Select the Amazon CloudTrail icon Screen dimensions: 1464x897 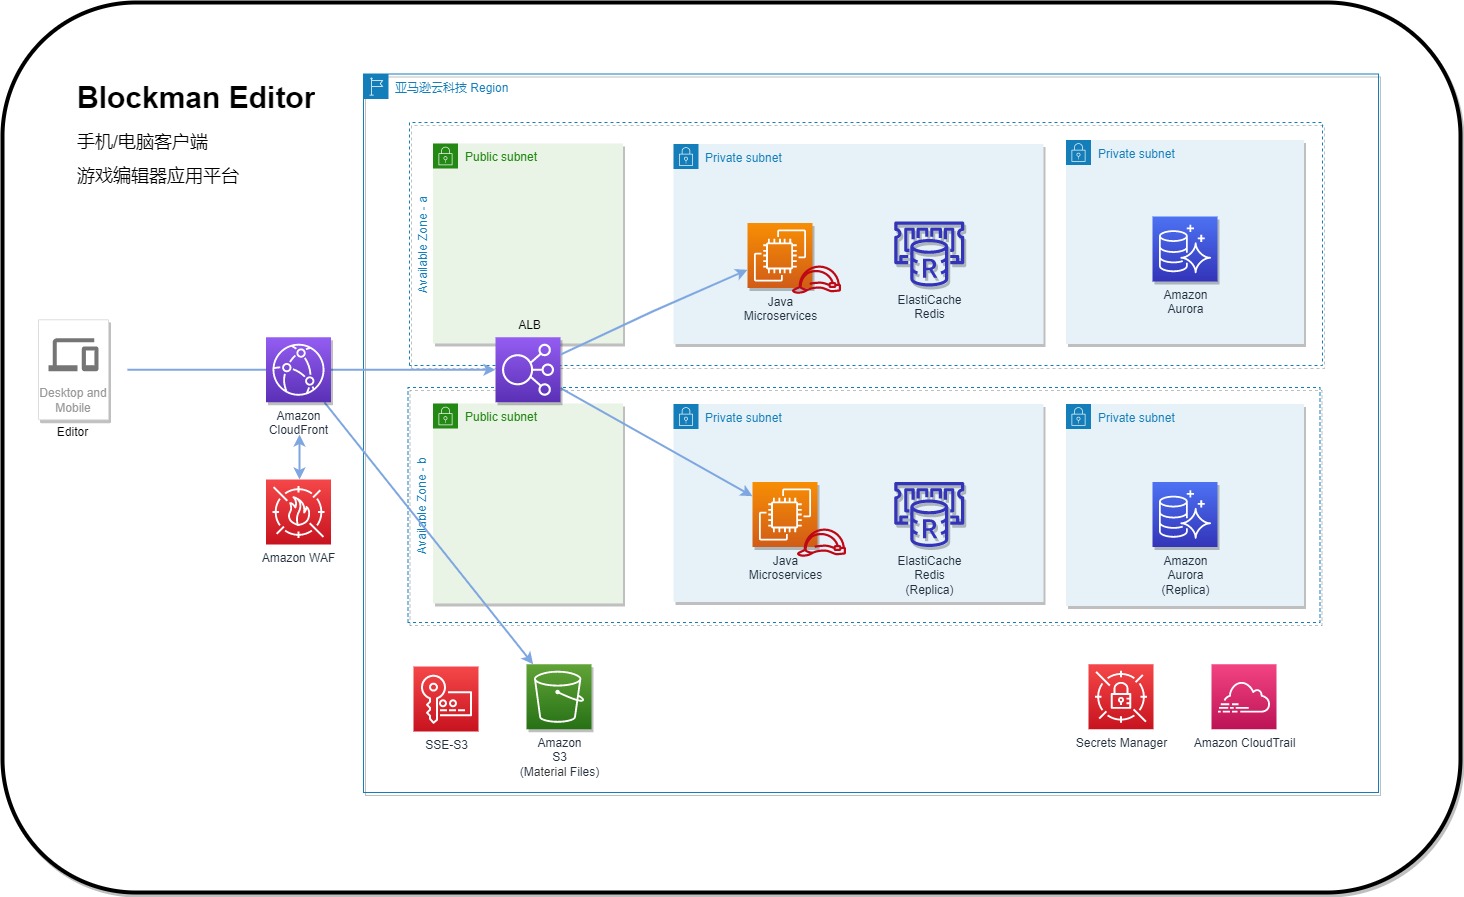coord(1244,697)
